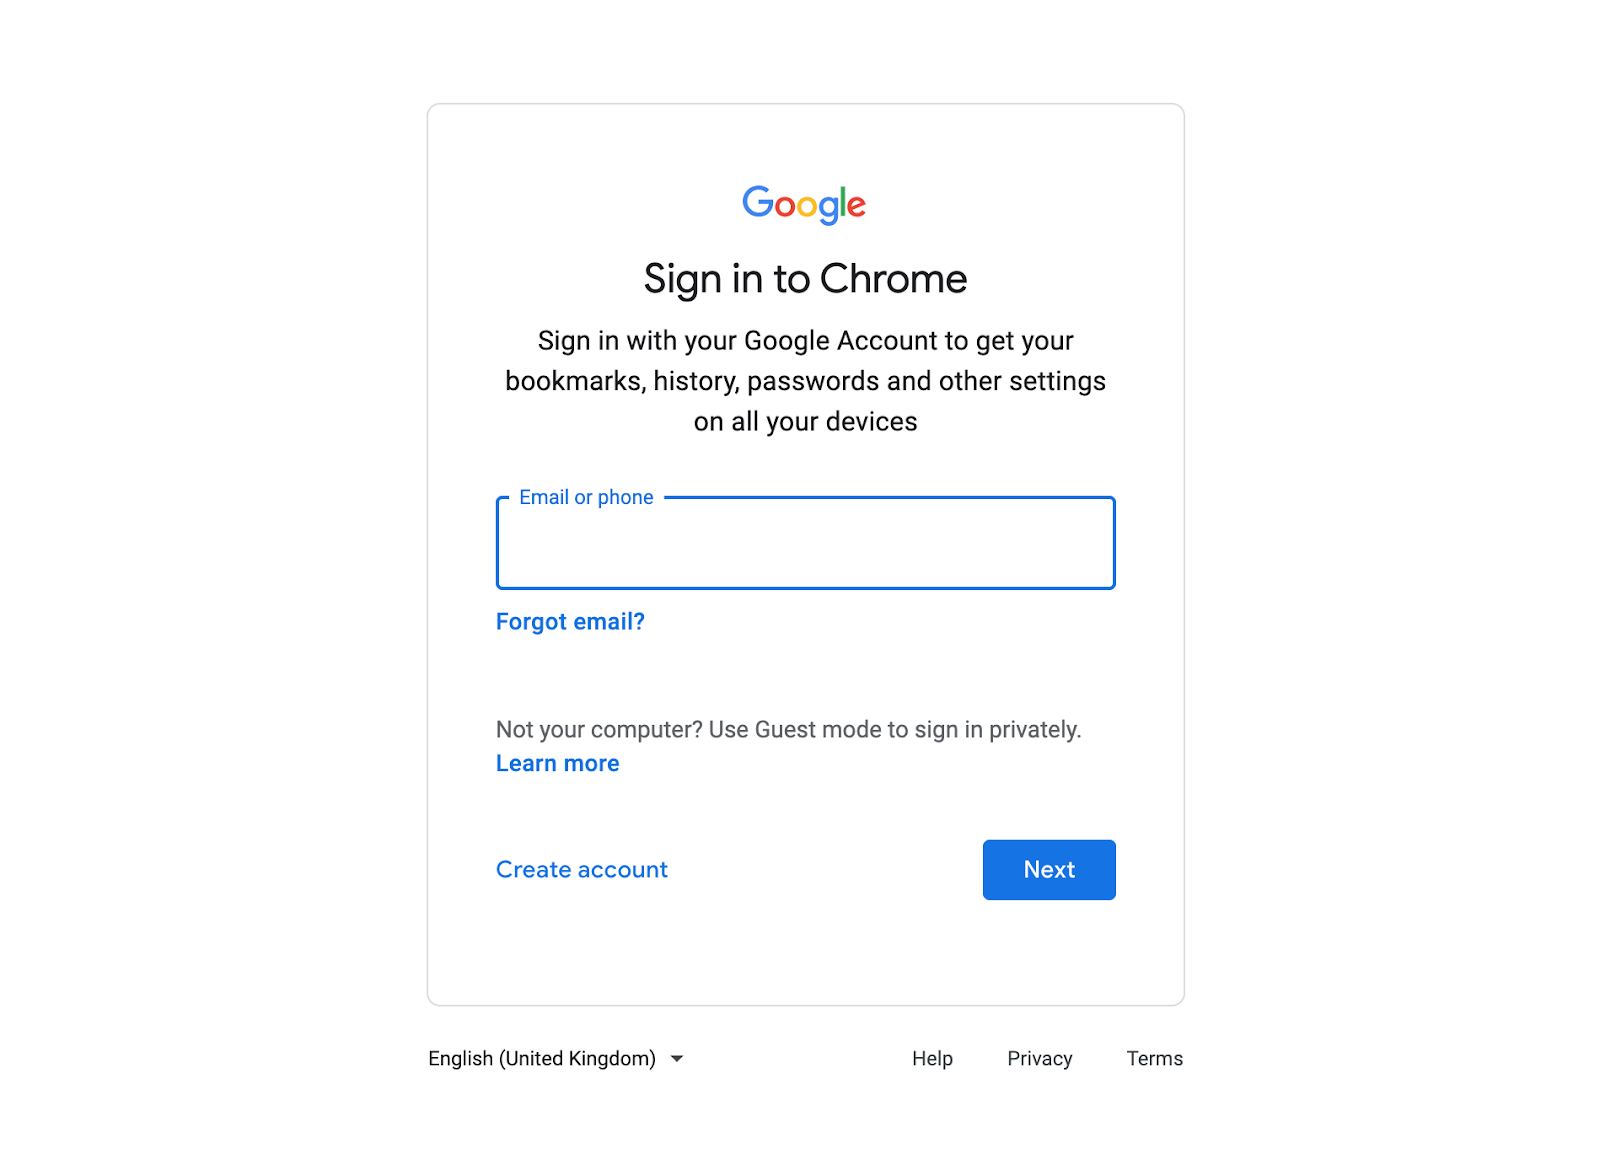Open Learn more about Guest mode
Image resolution: width=1600 pixels, height=1170 pixels.
pos(557,763)
